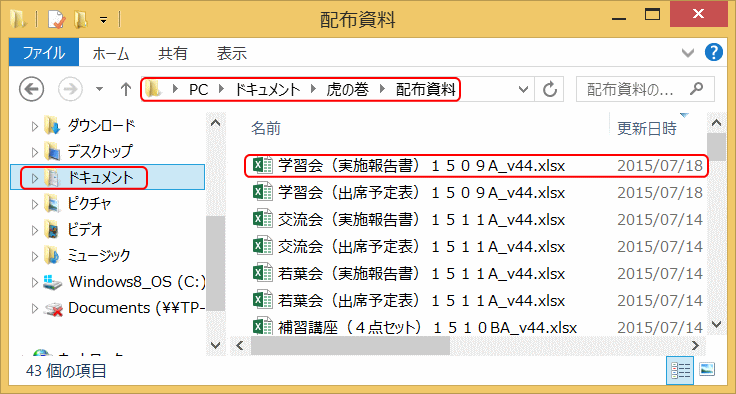Click the New Folder icon in quick access toolbar
The image size is (736, 394).
81,20
